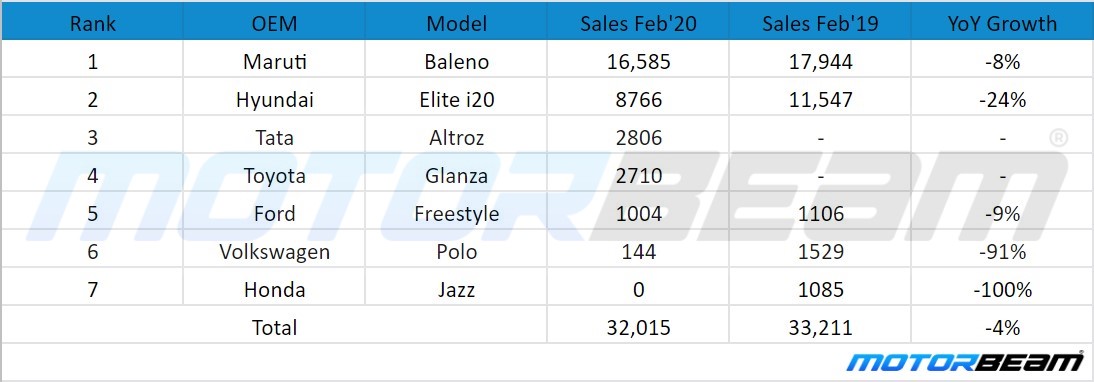Click the Elite i20 cell
Screen dimensions: 1094x382
[x=456, y=100]
